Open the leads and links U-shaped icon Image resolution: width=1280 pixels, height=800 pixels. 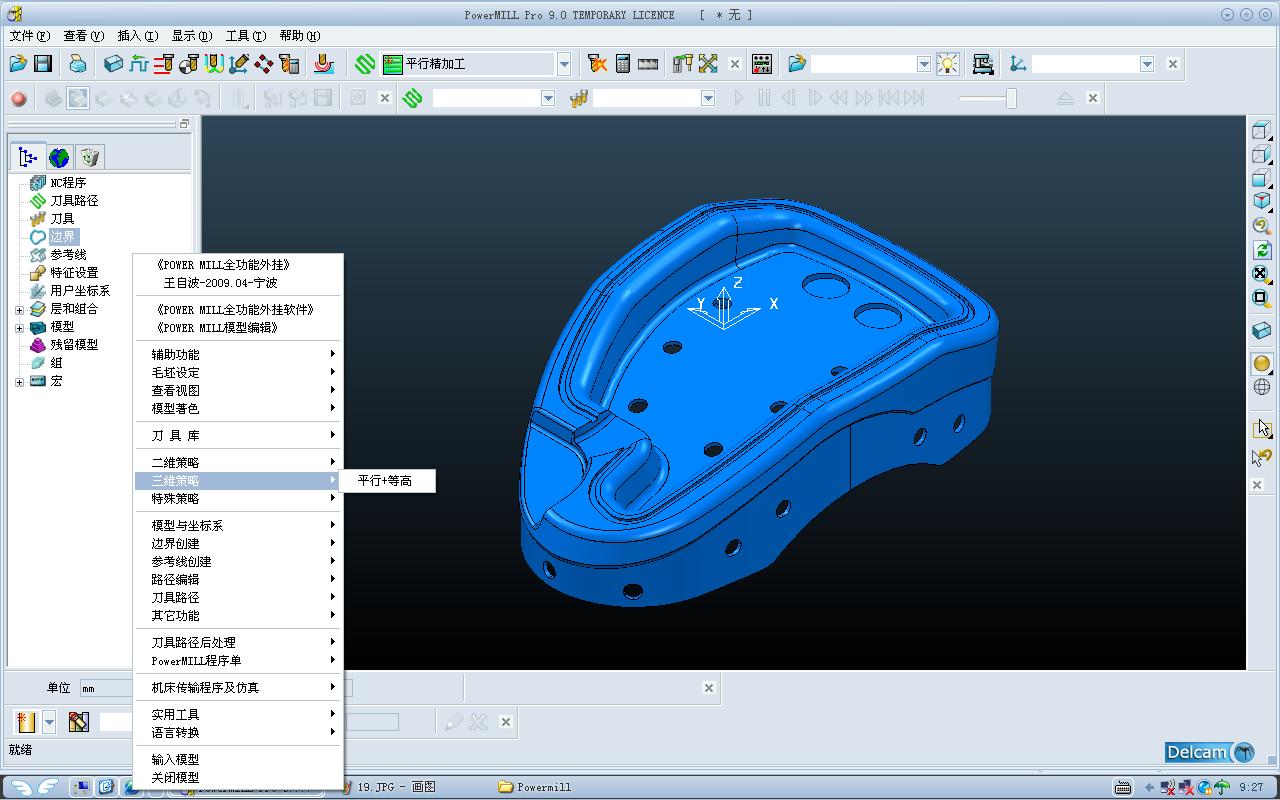214,64
